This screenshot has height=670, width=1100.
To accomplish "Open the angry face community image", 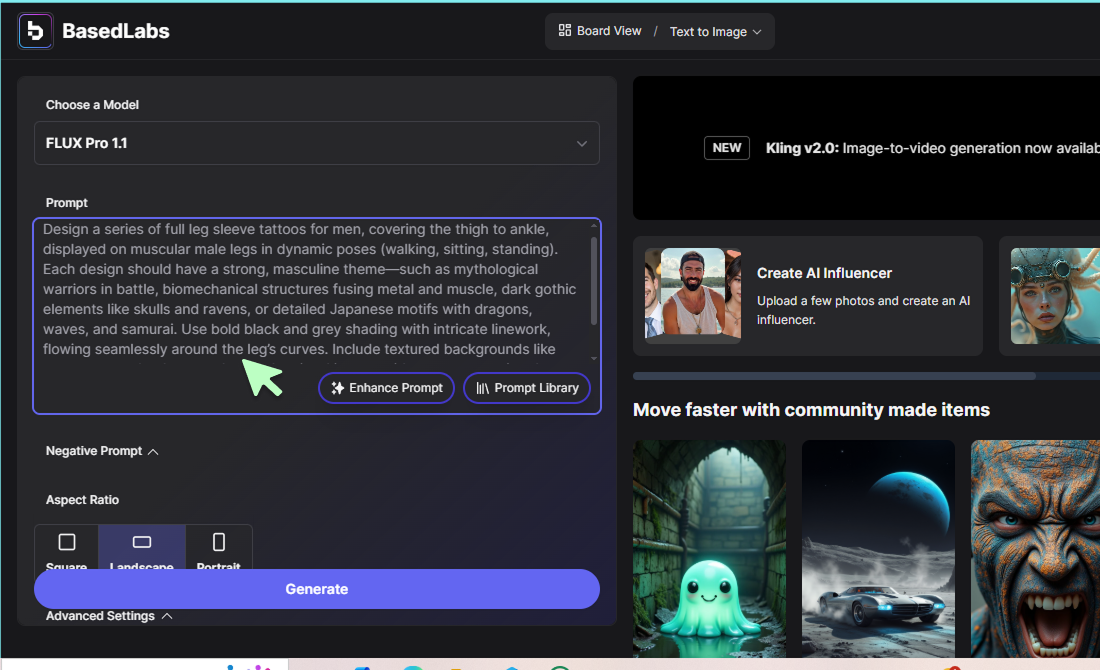I will pos(1035,549).
